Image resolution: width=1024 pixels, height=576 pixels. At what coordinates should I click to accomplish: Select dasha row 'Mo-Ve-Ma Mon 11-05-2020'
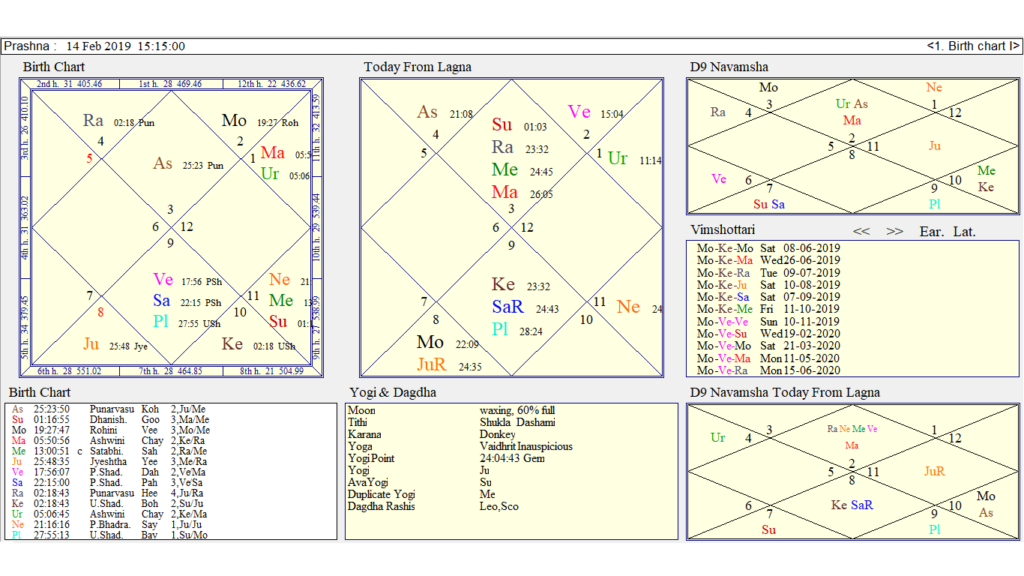pos(768,359)
